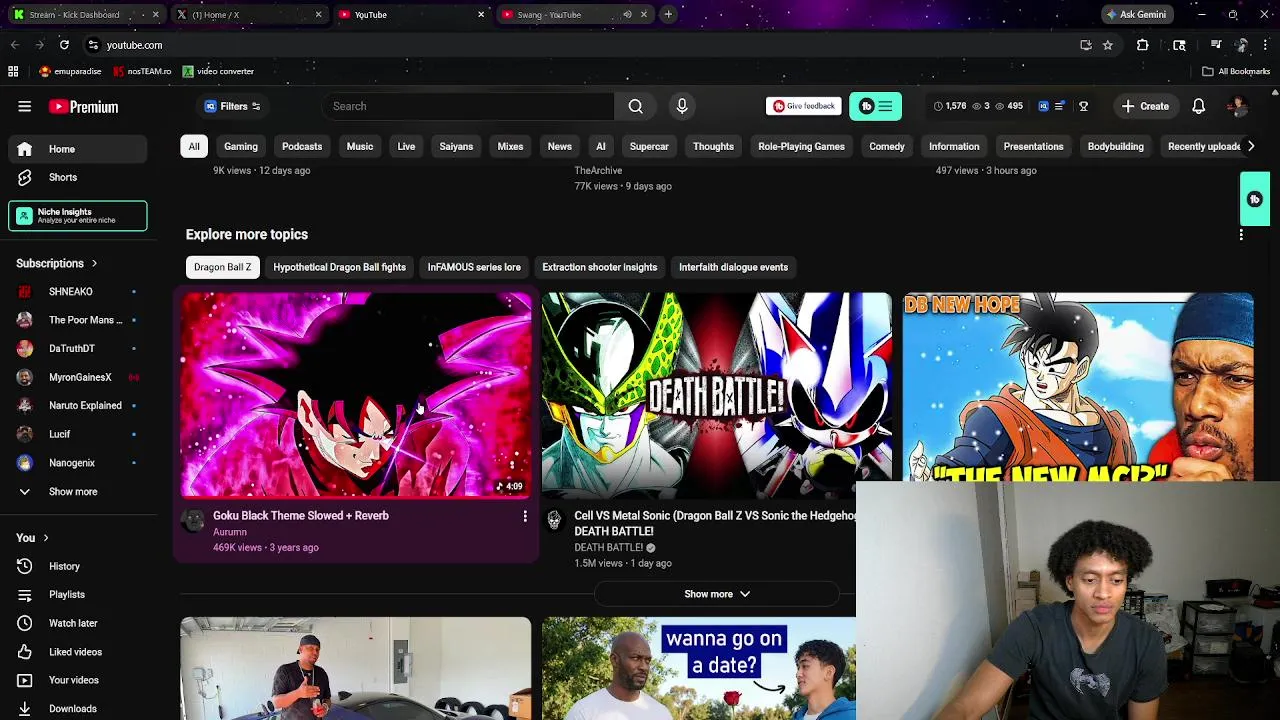The image size is (1280, 720).
Task: Reload the page in the browser toolbar
Action: pos(64,45)
